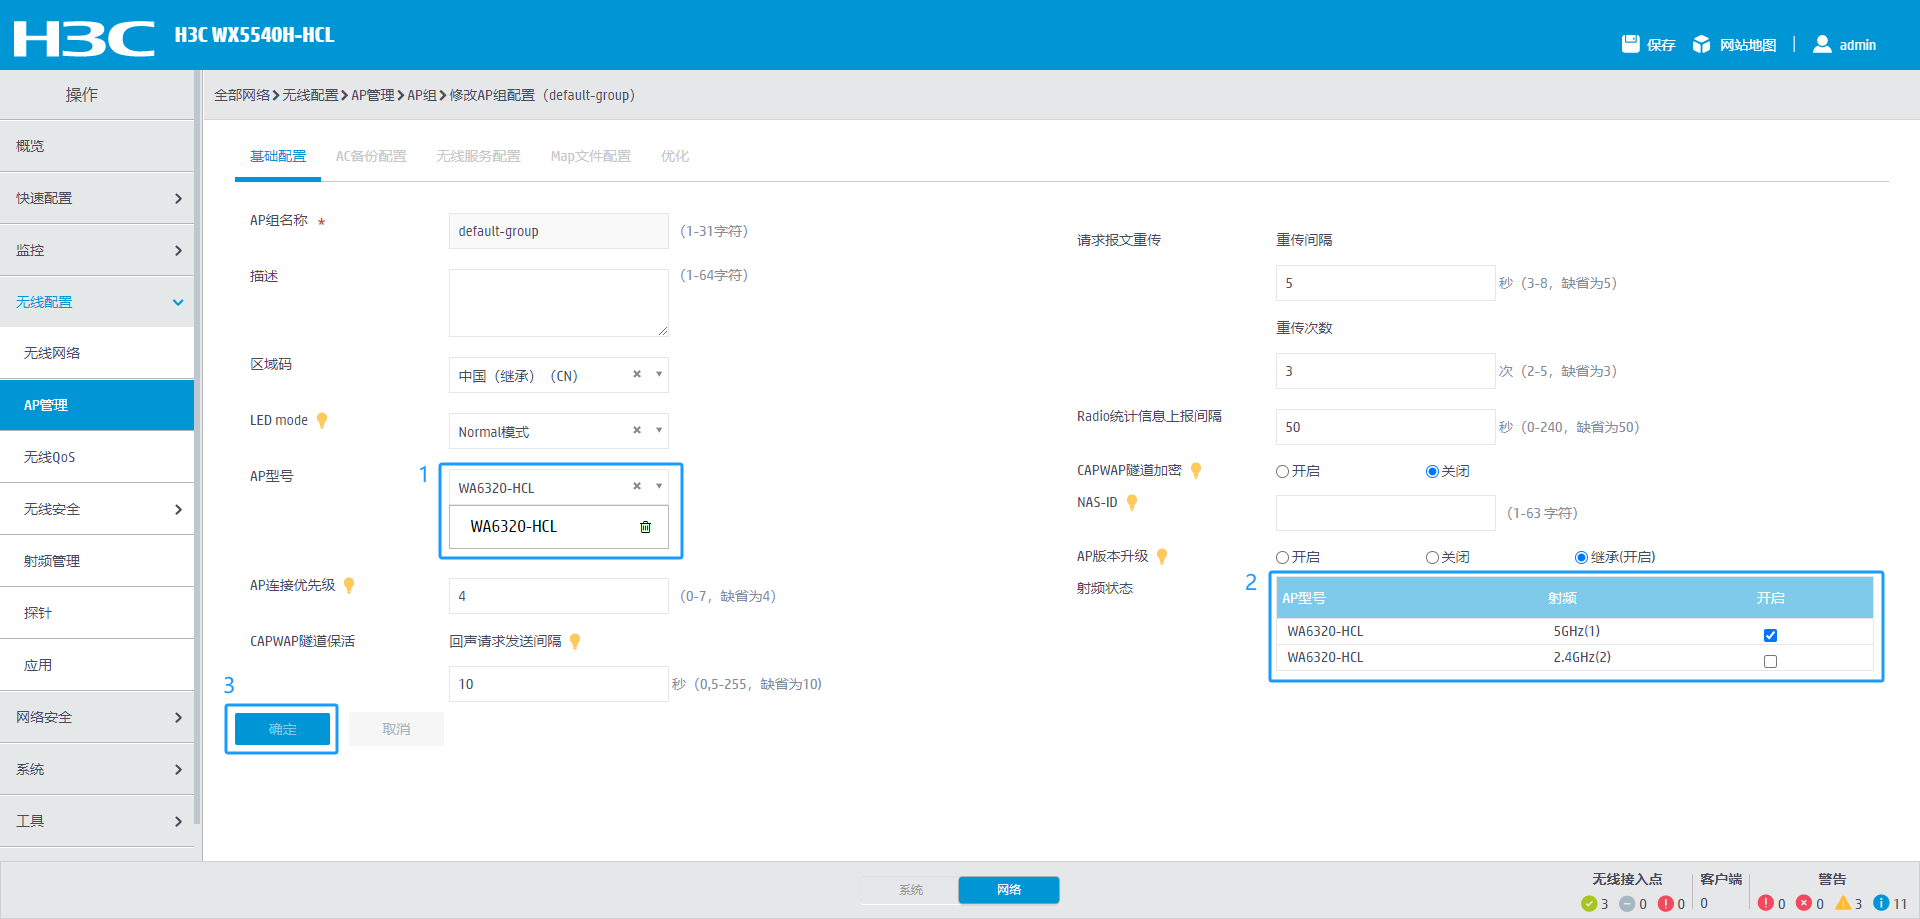The width and height of the screenshot is (1920, 919).
Task: Open the Map file configuration tab
Action: tap(590, 156)
